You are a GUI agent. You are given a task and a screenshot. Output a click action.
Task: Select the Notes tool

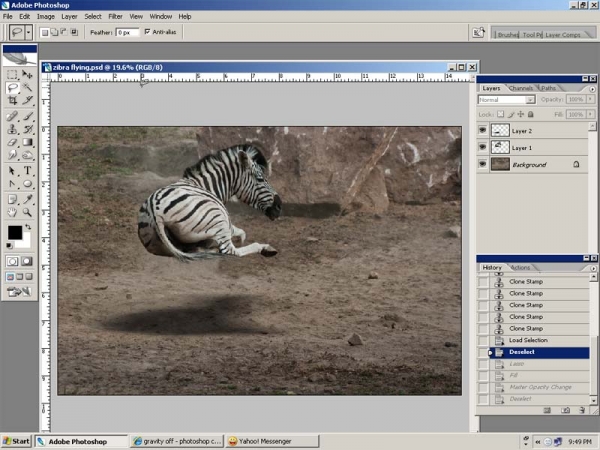pyautogui.click(x=12, y=199)
